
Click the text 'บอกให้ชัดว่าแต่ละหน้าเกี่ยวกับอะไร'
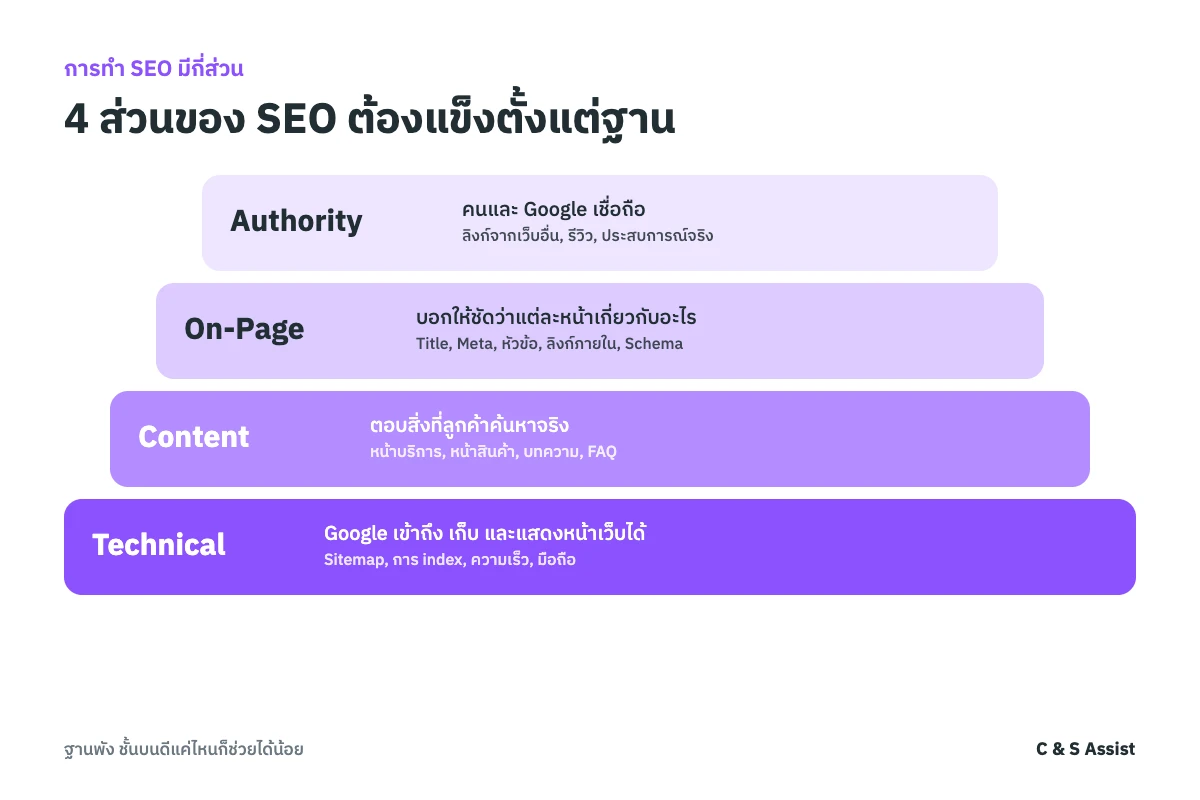click(x=556, y=317)
